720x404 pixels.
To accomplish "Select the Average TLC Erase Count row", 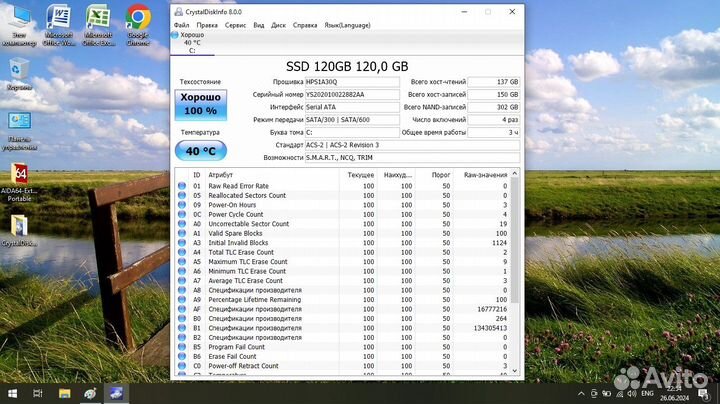I will click(343, 281).
